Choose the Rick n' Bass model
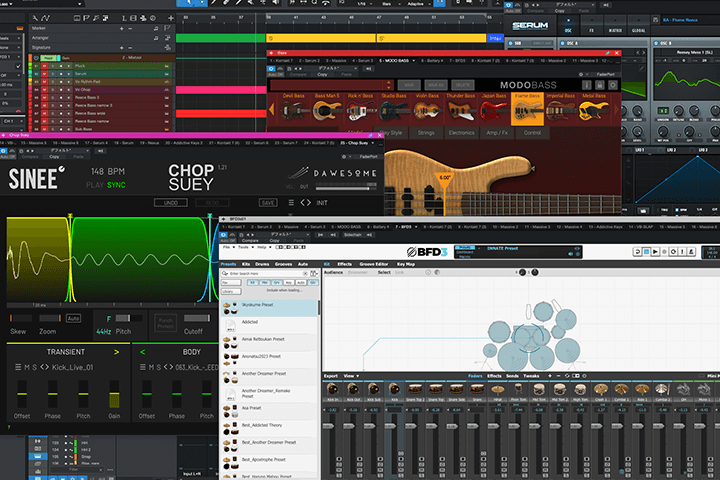The width and height of the screenshot is (720, 480). click(360, 109)
